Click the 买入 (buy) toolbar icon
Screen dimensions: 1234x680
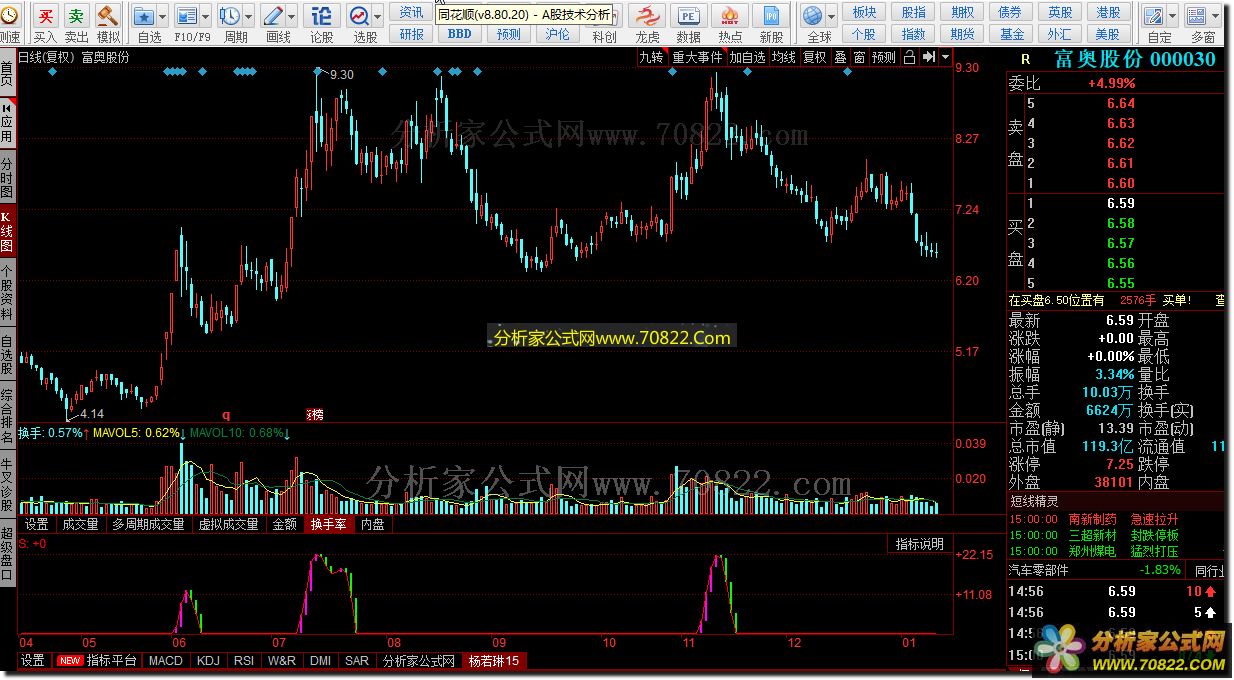point(45,16)
